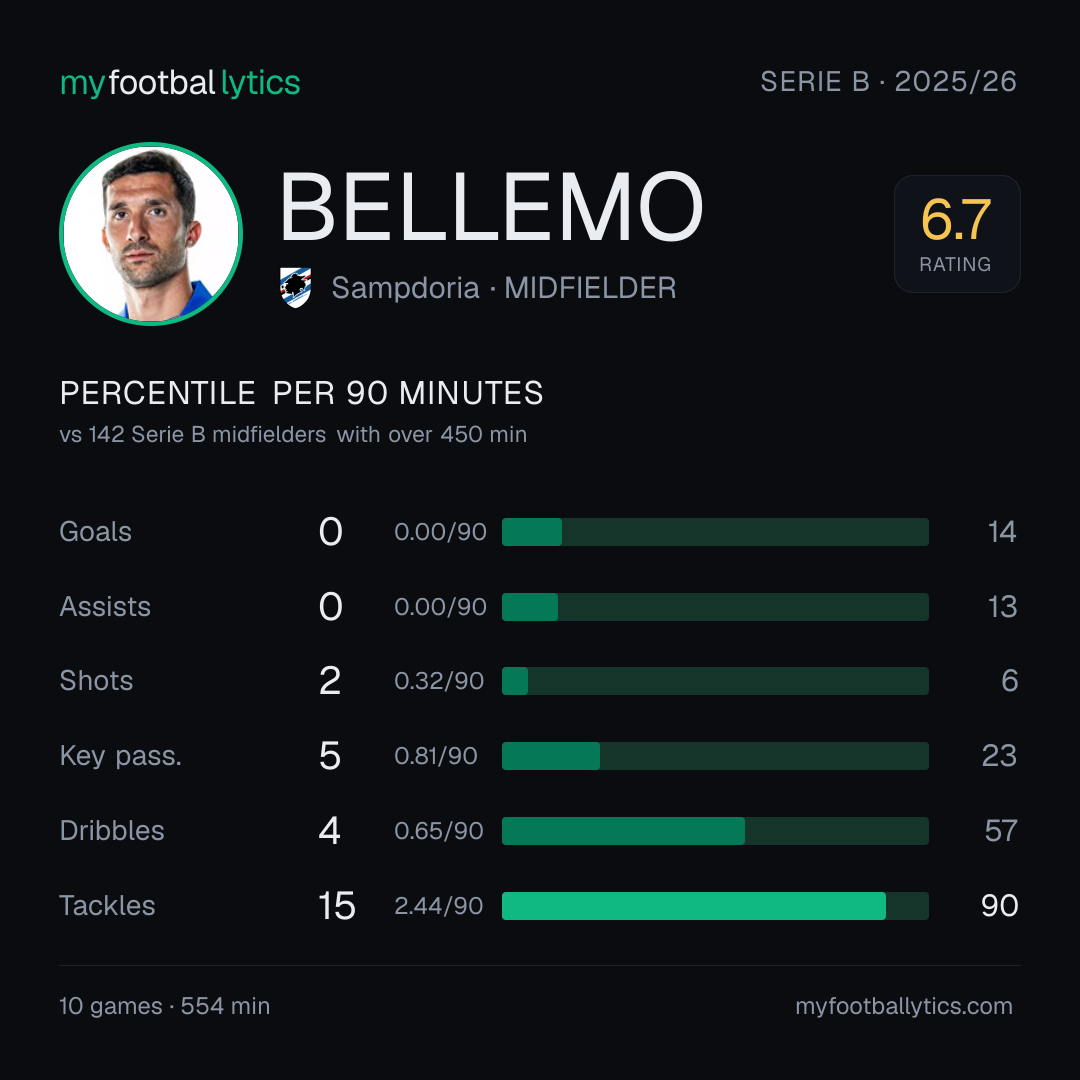Click the Goals percentile bar
Screen dimensions: 1080x1080
pyautogui.click(x=715, y=532)
